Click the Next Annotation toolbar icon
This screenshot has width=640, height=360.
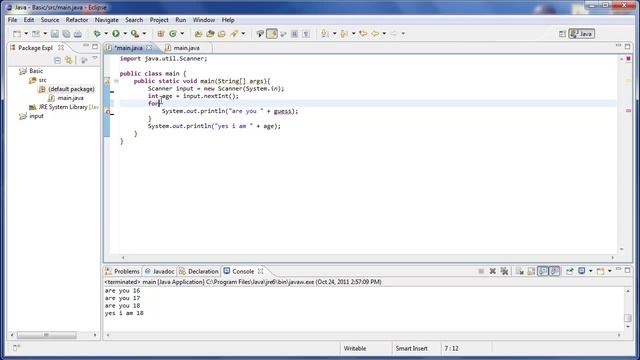click(x=325, y=34)
